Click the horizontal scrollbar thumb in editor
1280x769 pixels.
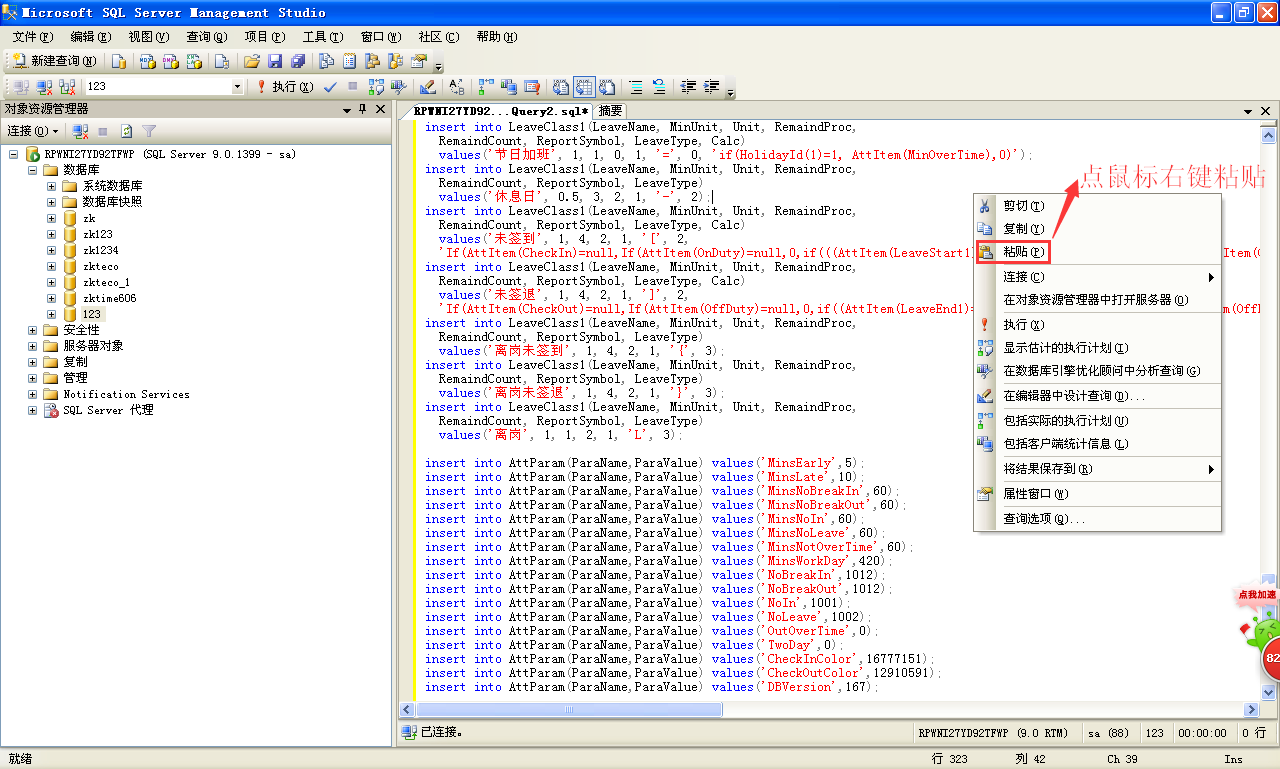click(568, 710)
